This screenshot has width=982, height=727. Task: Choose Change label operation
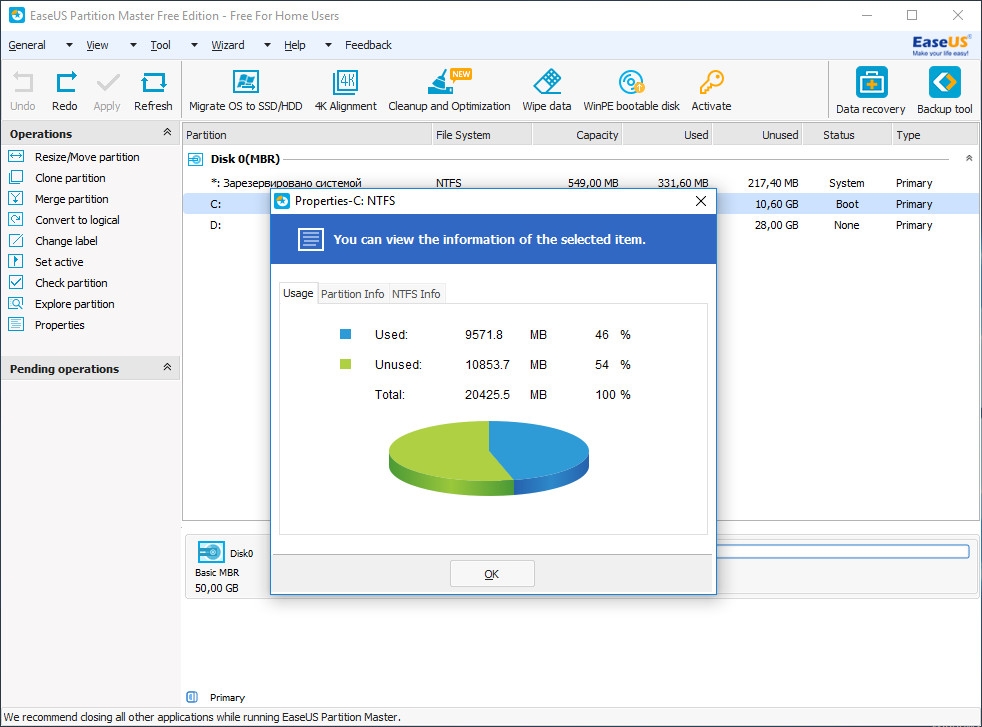[x=66, y=241]
